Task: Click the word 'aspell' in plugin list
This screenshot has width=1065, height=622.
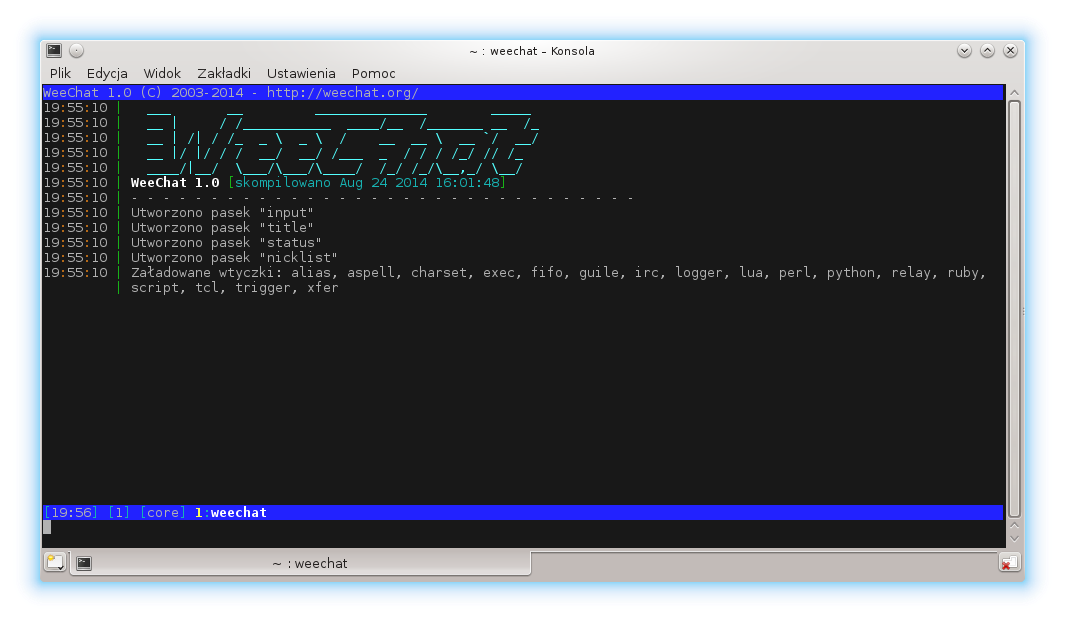Action: (371, 272)
